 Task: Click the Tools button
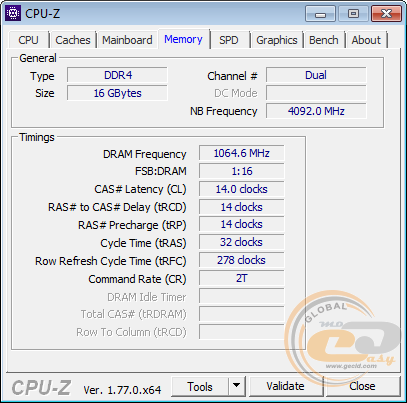click(200, 386)
